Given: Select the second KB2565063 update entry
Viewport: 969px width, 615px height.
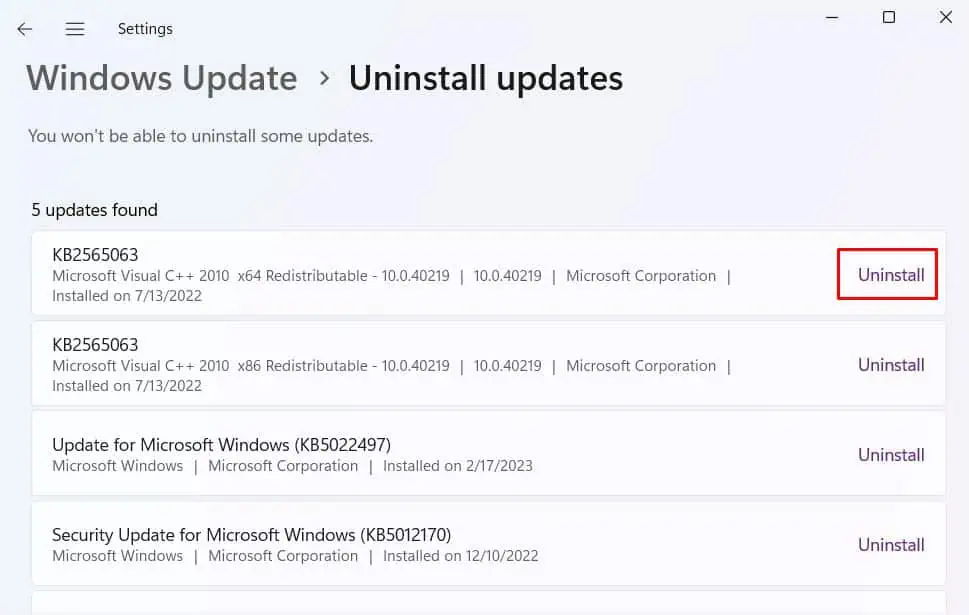Looking at the screenshot, I should (x=400, y=364).
